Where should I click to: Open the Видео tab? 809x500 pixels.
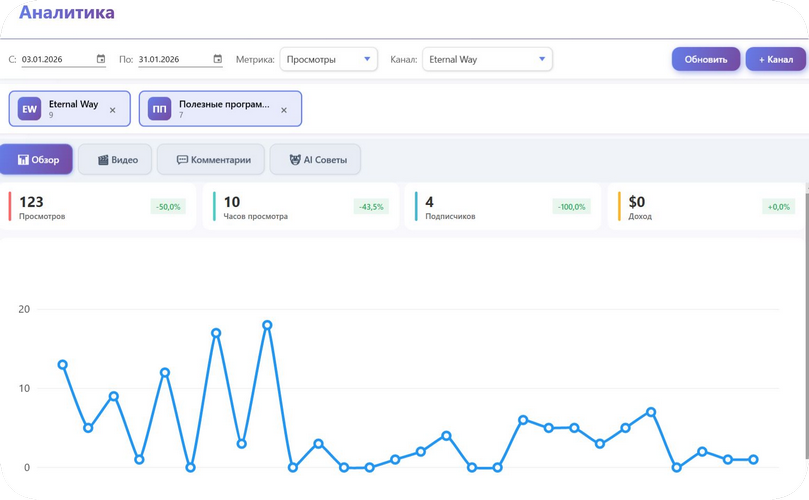point(115,160)
